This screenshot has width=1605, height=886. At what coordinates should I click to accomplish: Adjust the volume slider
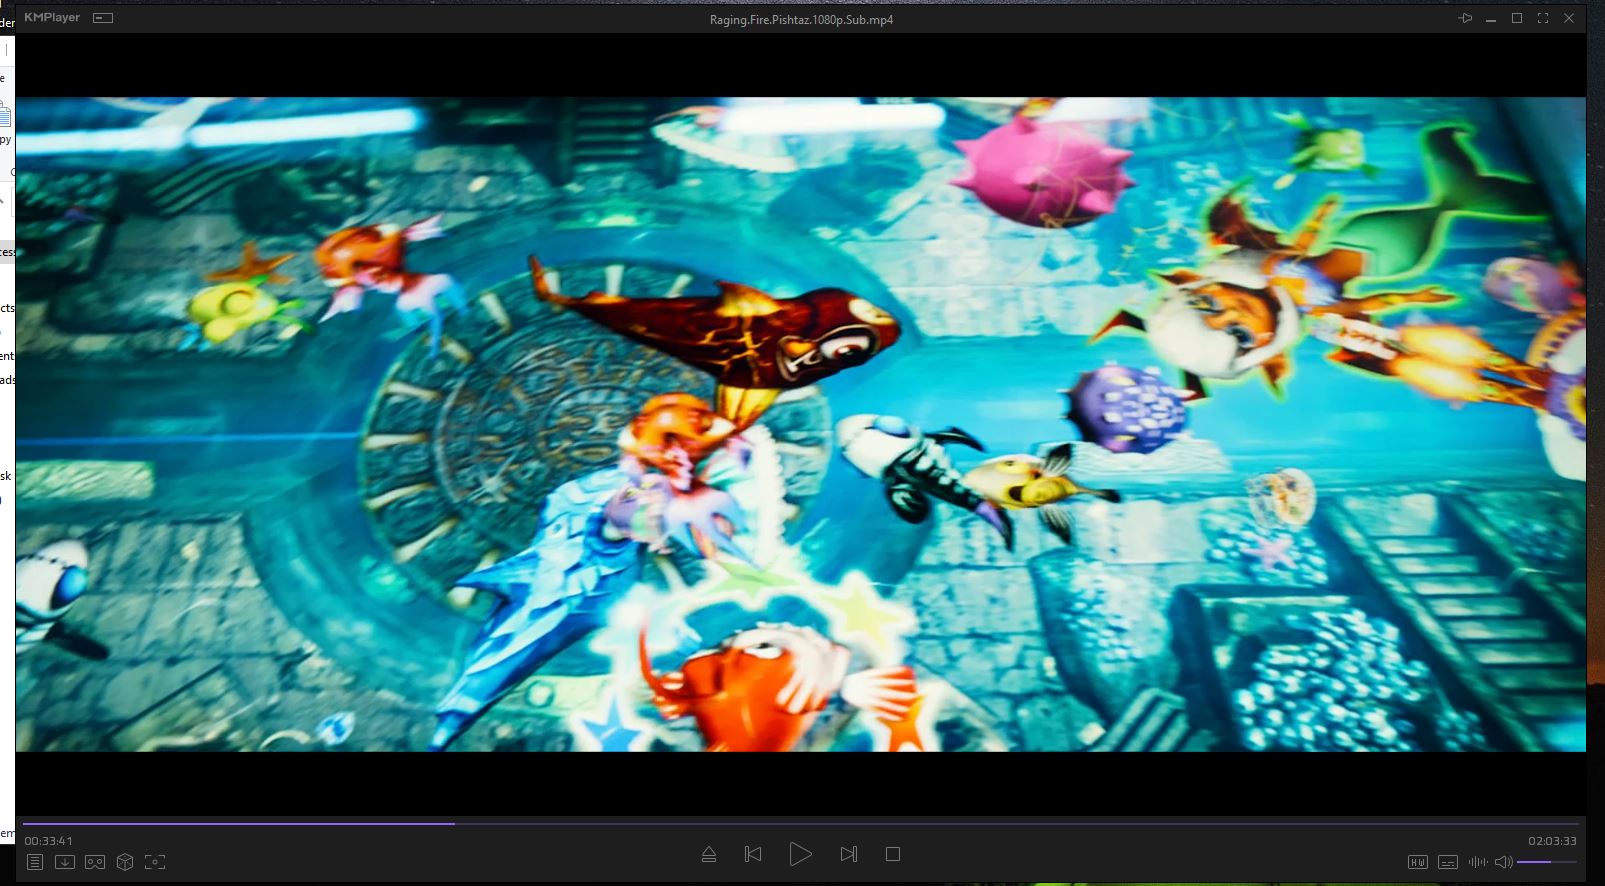1546,862
